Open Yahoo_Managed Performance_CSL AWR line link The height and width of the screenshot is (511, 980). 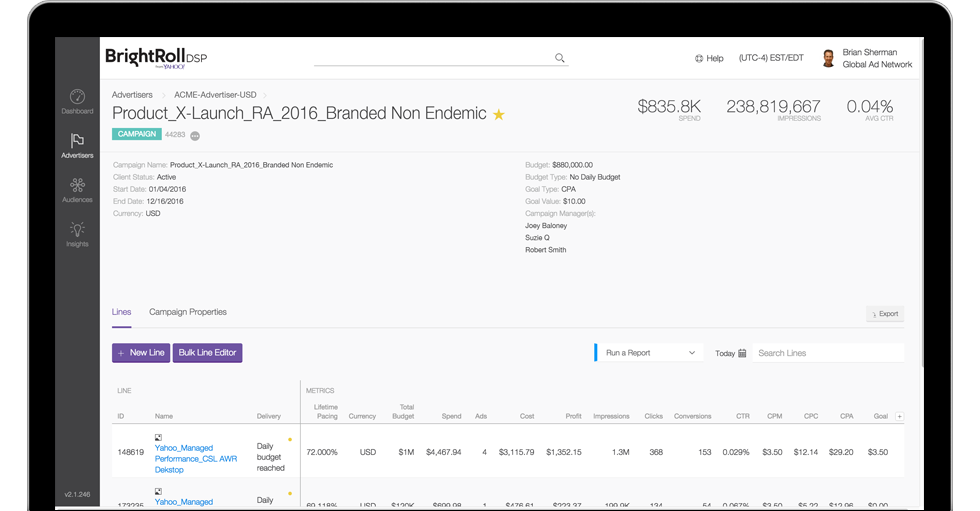coord(196,459)
